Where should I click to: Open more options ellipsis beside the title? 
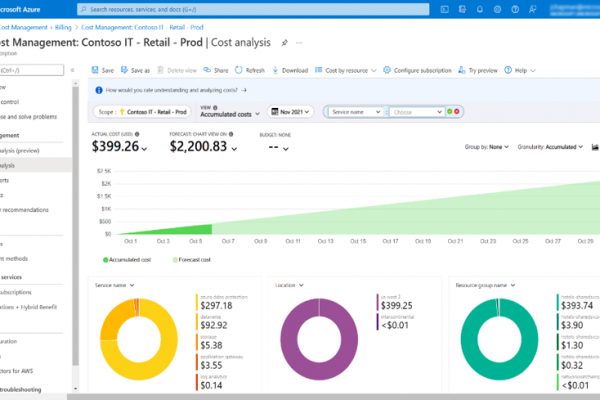(299, 43)
